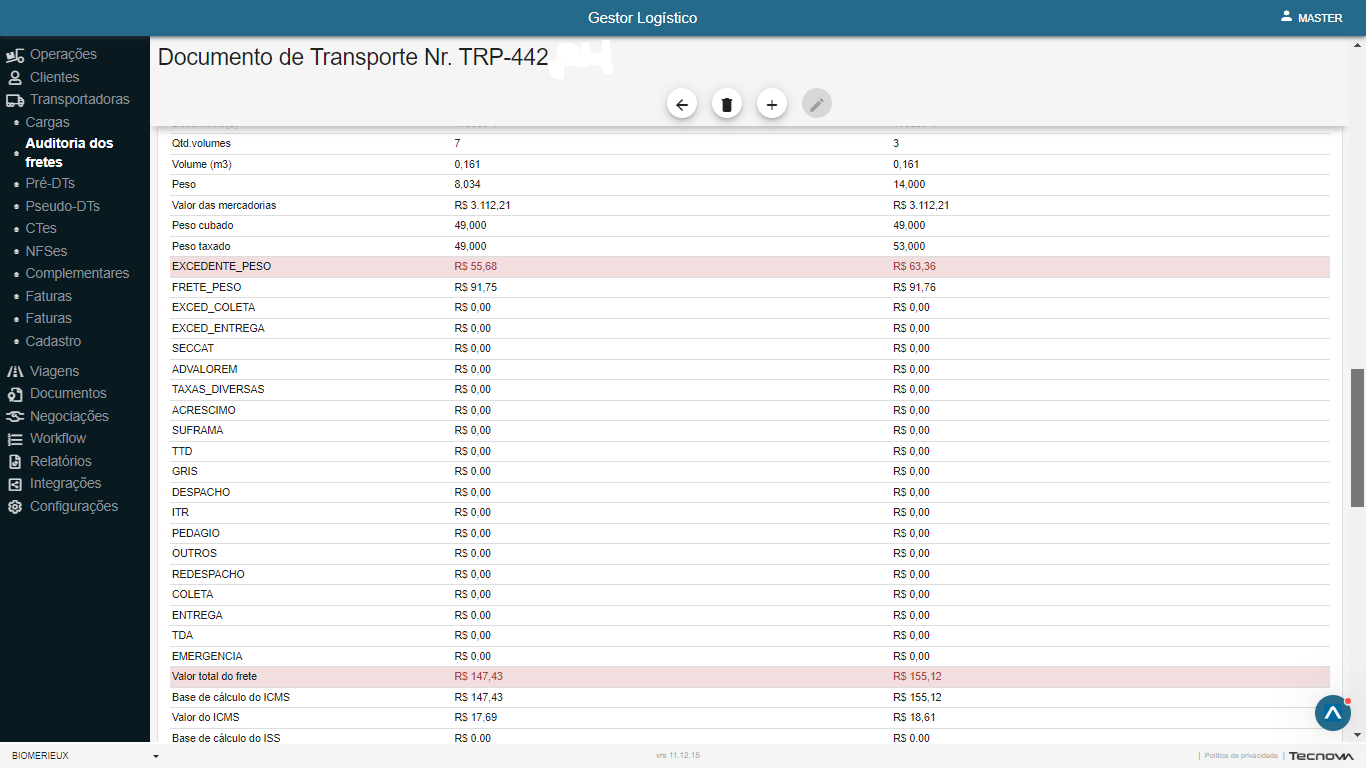The width and height of the screenshot is (1366, 768).
Task: Open the BIOMERIEUX company dropdown
Action: (x=84, y=756)
